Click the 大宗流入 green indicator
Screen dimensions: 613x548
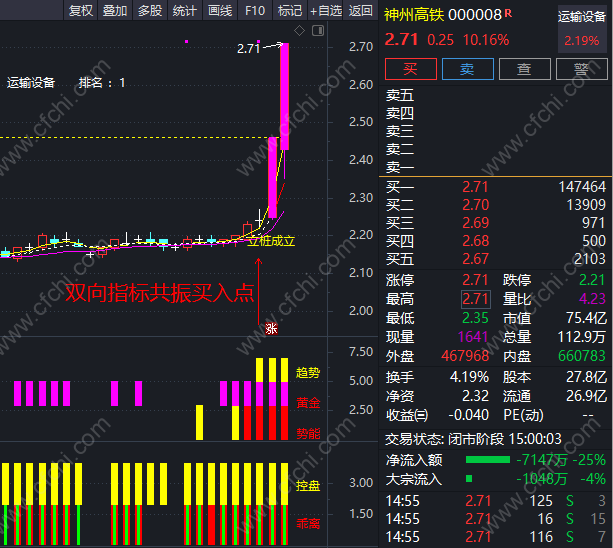pos(469,478)
